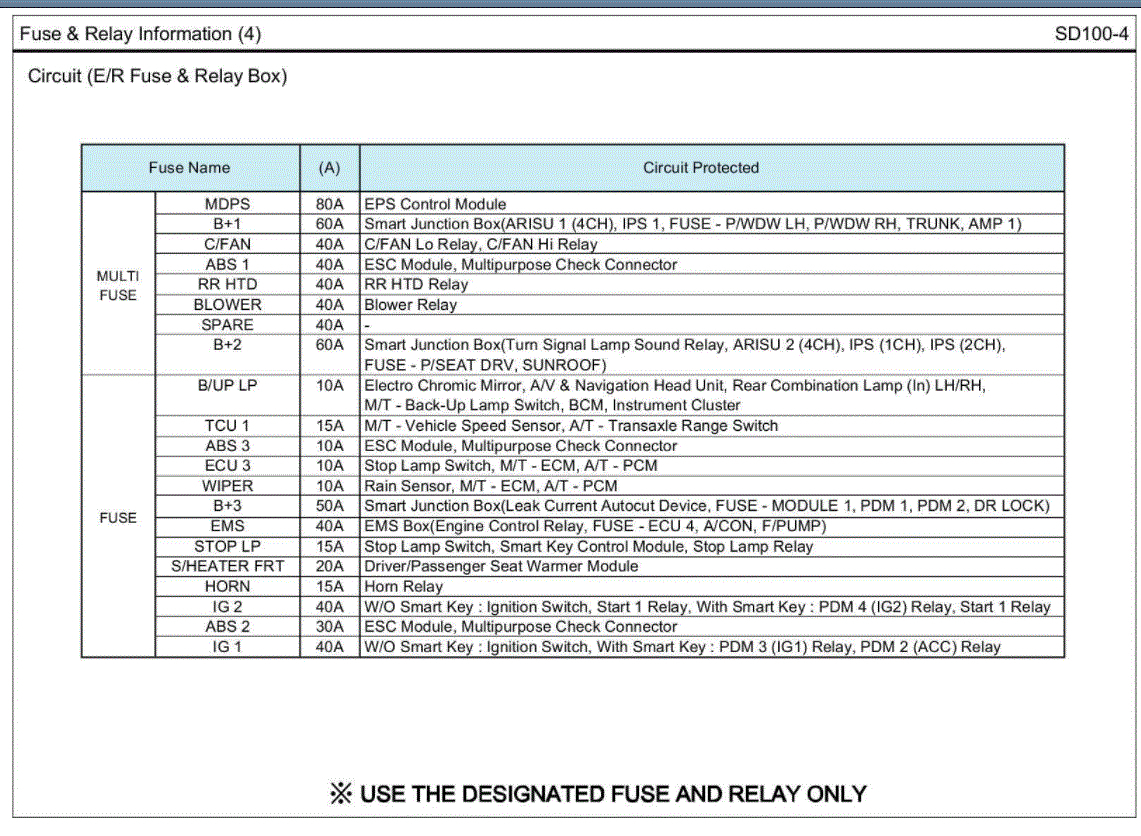Select the S/HEATER FRT fuse name cell
This screenshot has height=836, width=1141.
pos(227,566)
